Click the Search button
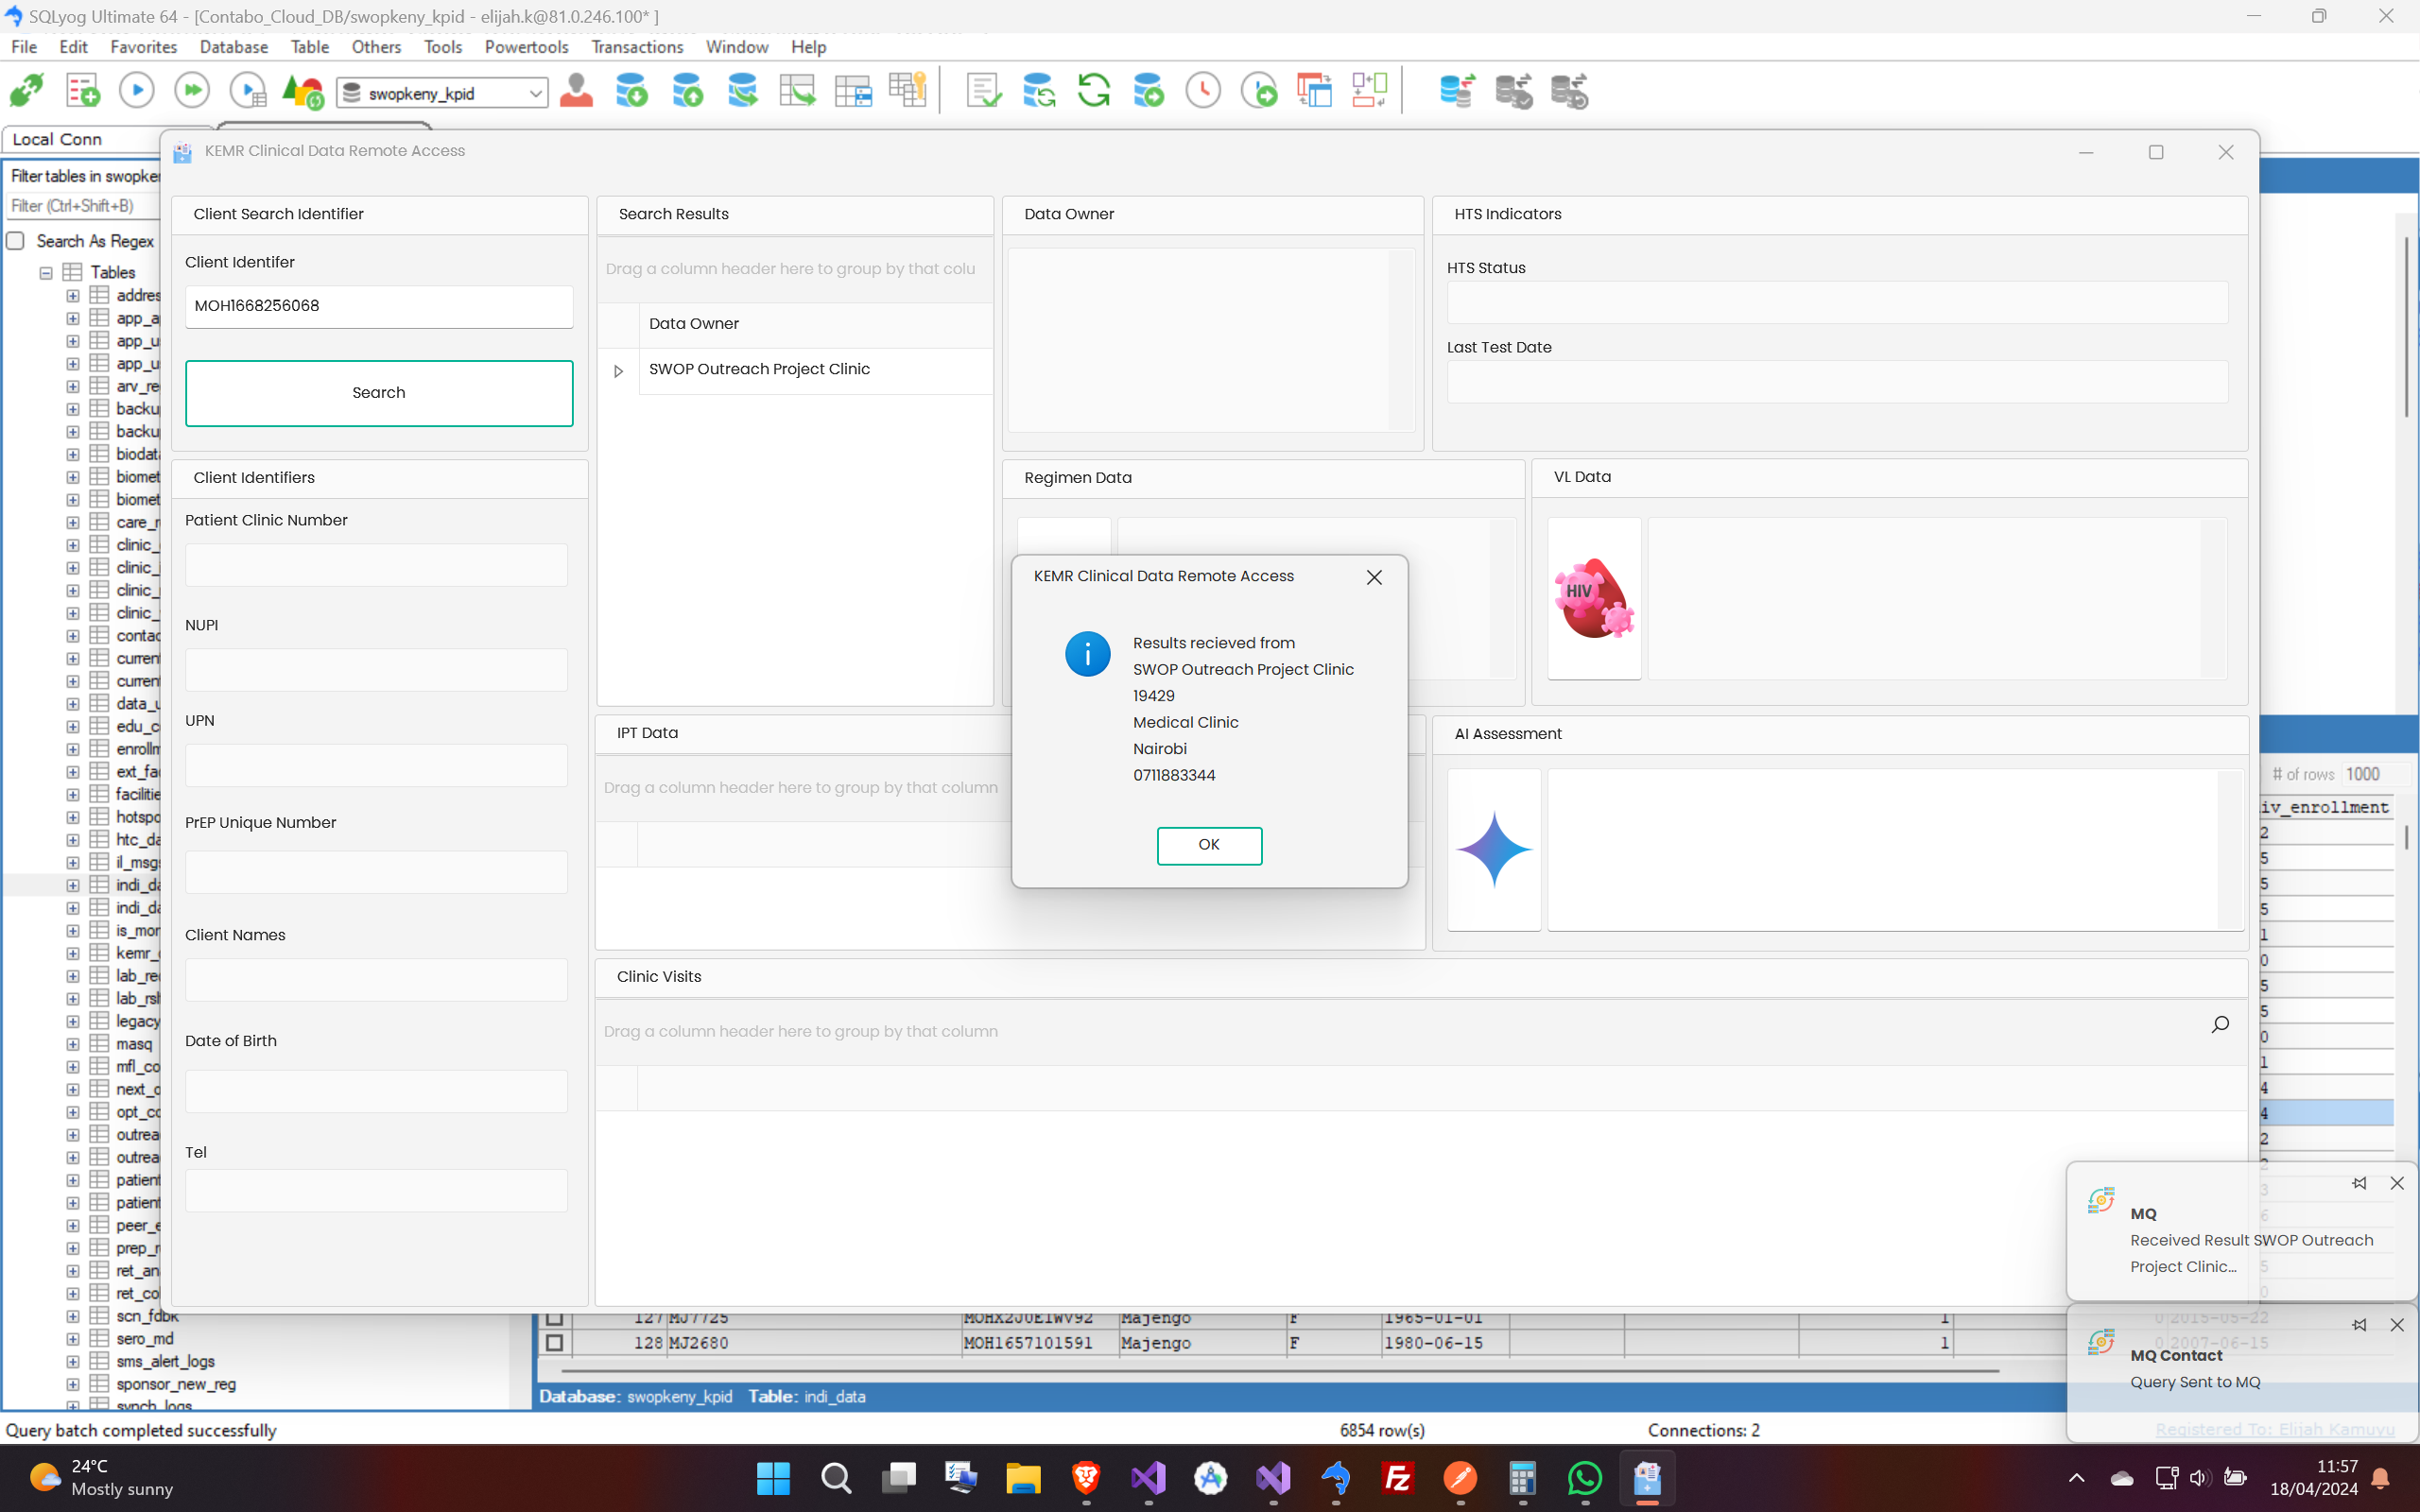The width and height of the screenshot is (2420, 1512). pyautogui.click(x=379, y=393)
